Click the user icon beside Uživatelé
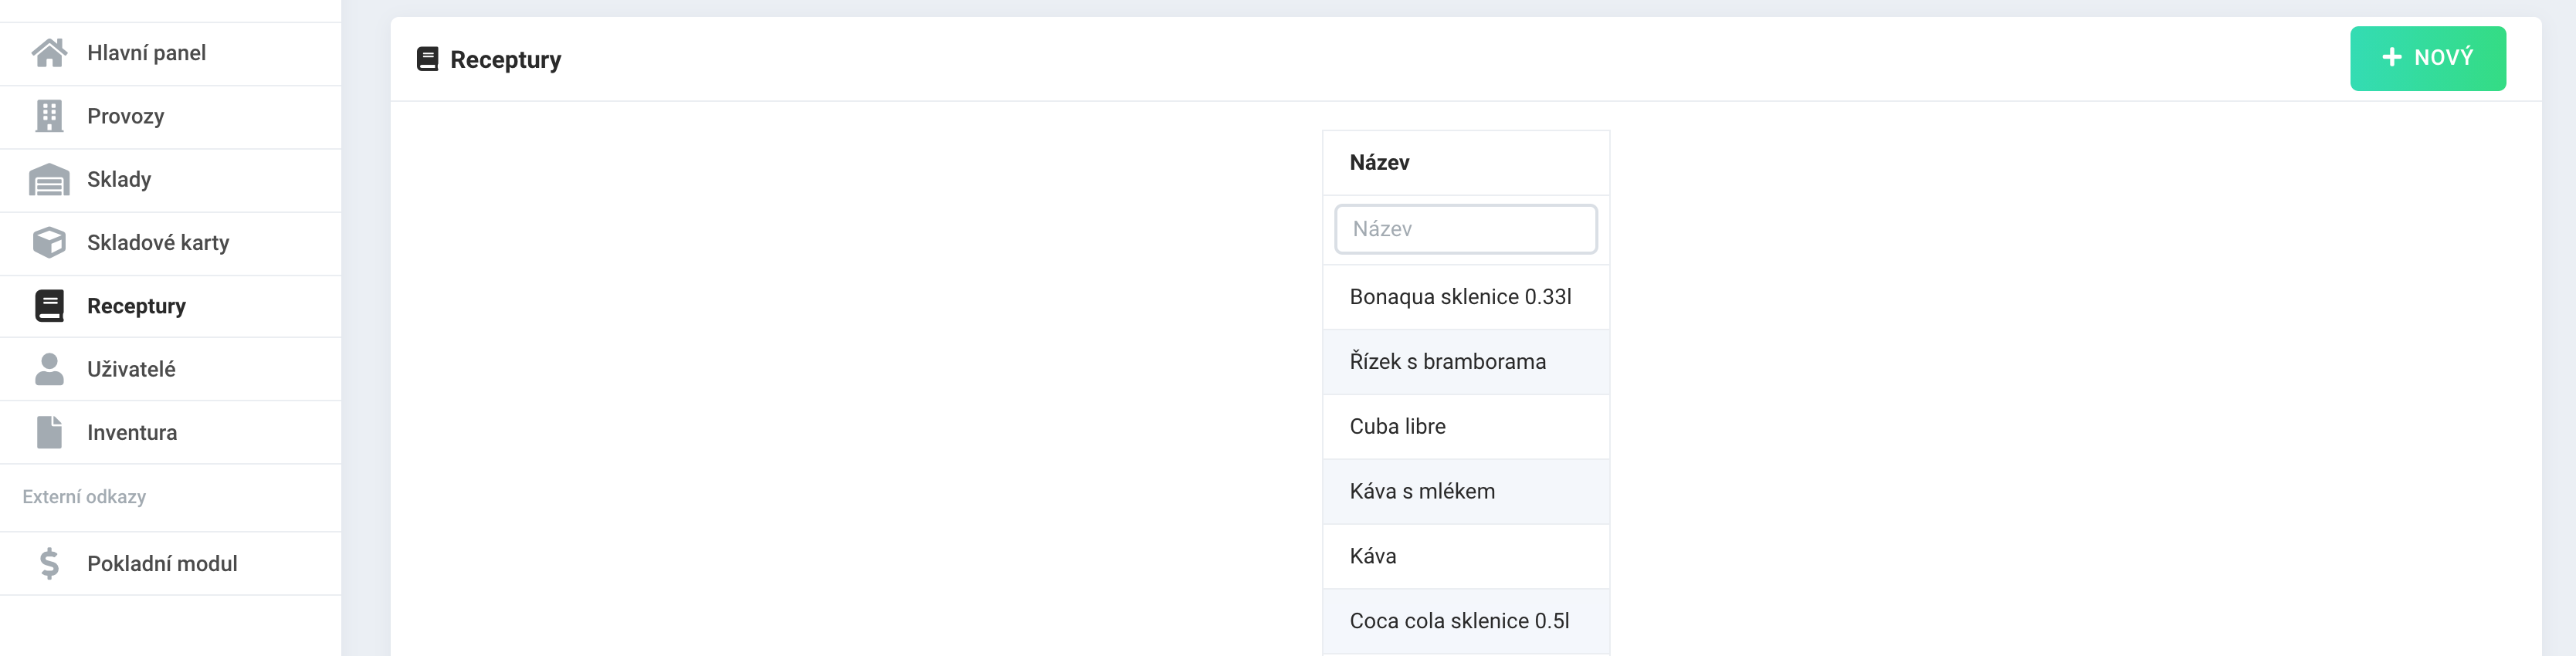This screenshot has height=656, width=2576. click(x=49, y=369)
